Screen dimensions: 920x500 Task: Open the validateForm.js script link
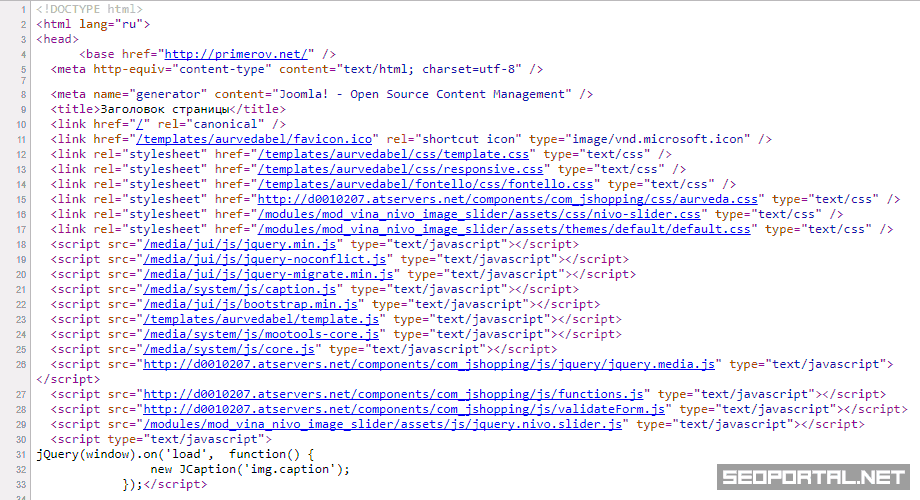[x=405, y=409]
